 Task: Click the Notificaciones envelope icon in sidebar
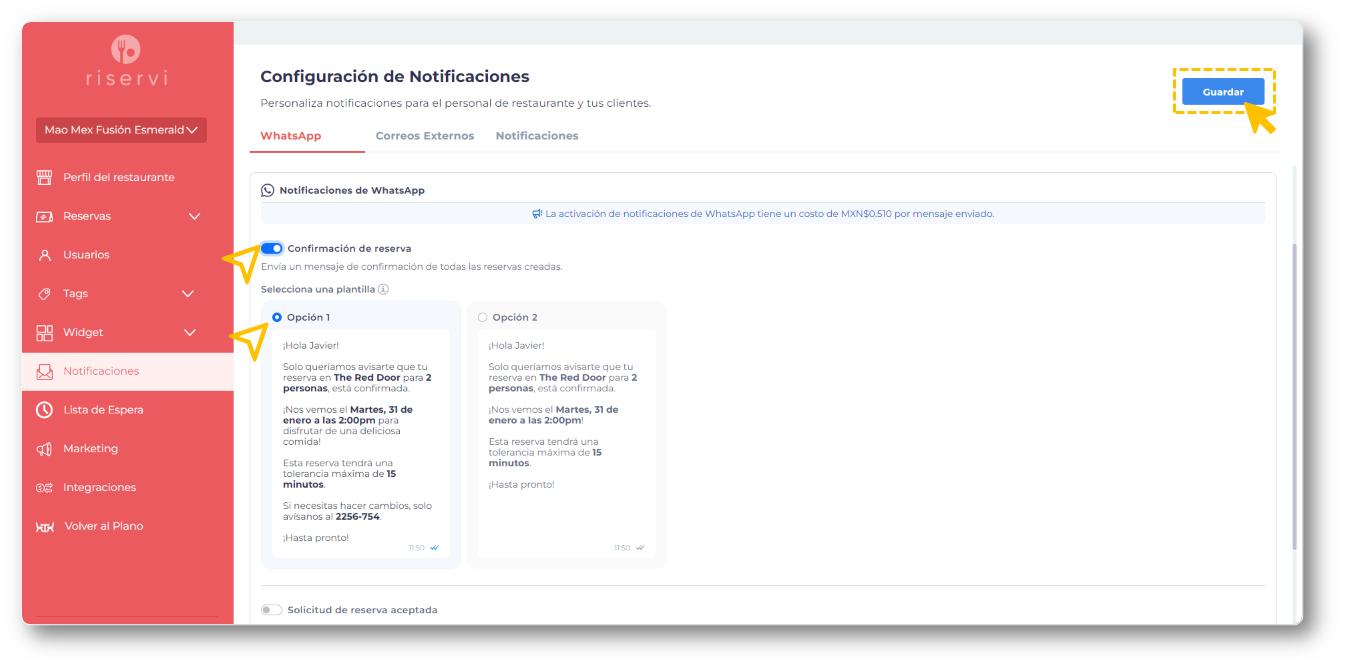pyautogui.click(x=44, y=371)
